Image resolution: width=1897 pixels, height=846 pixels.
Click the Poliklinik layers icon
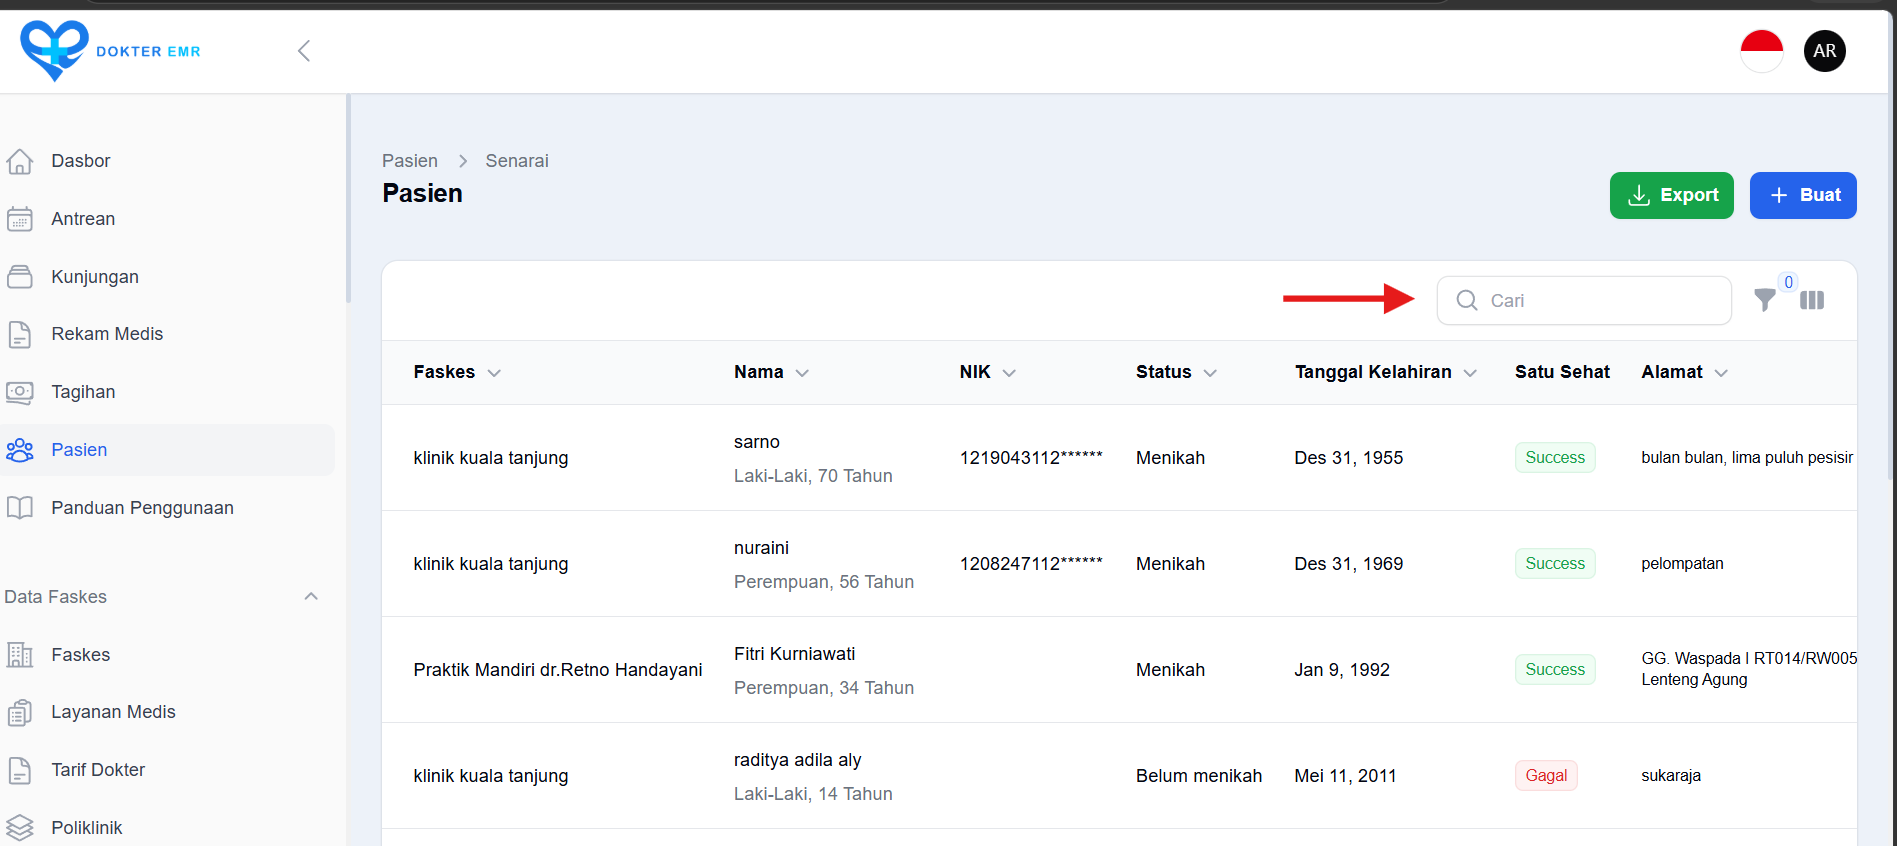[x=20, y=828]
